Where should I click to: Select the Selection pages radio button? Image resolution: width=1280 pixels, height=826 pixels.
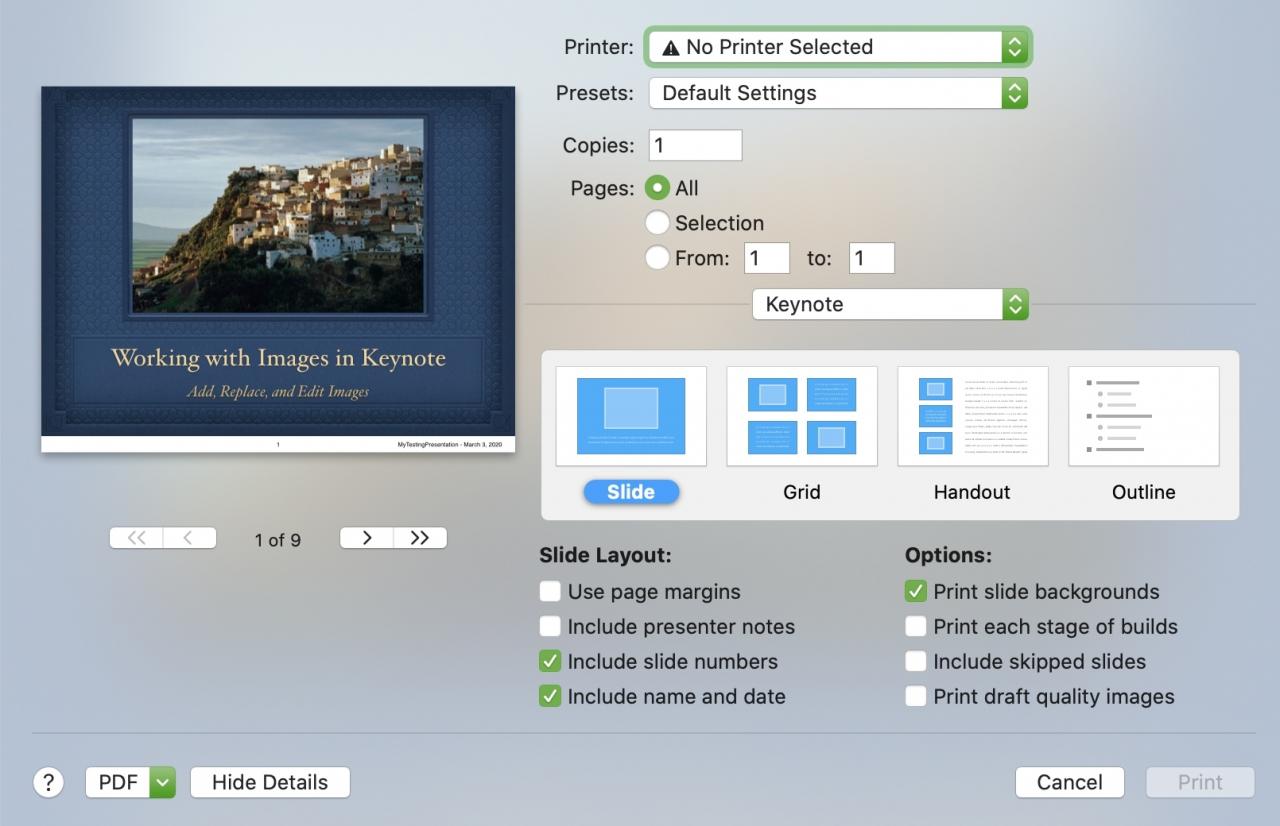pos(657,222)
